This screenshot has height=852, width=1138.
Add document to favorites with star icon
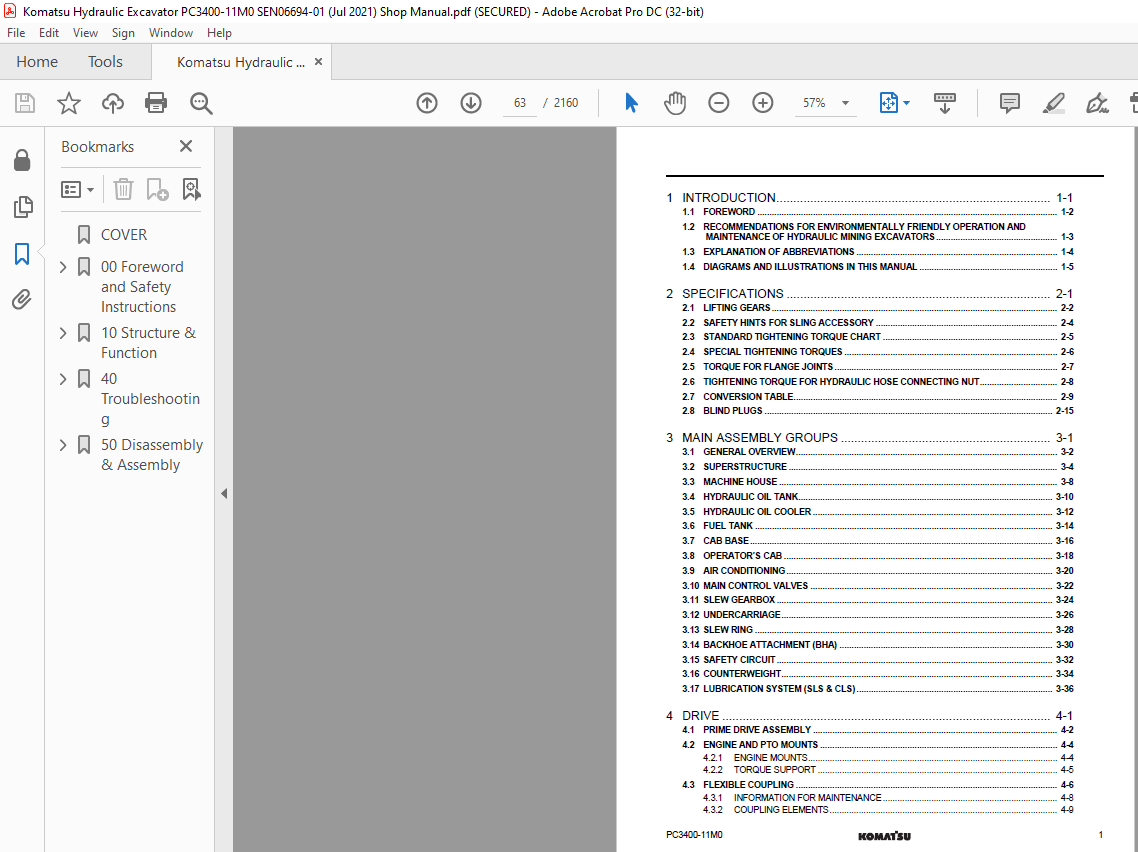click(x=69, y=103)
